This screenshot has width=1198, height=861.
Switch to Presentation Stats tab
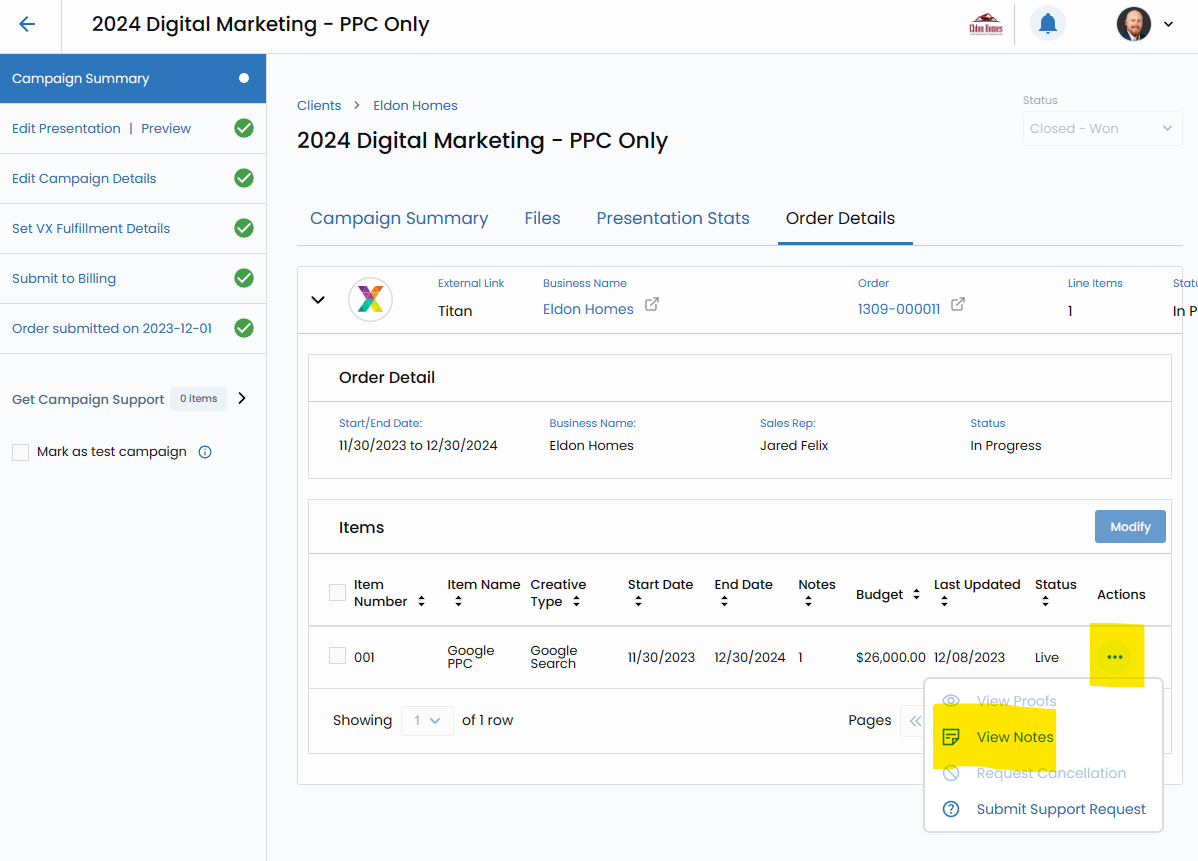coord(672,218)
